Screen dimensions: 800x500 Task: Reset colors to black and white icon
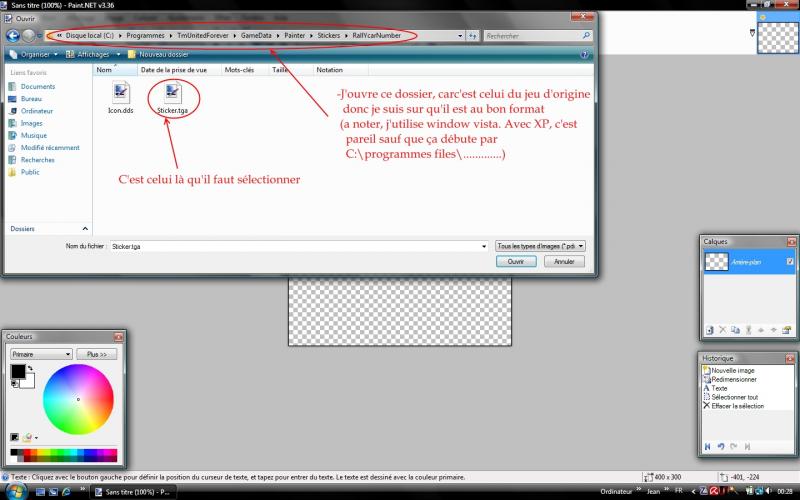coord(14,383)
